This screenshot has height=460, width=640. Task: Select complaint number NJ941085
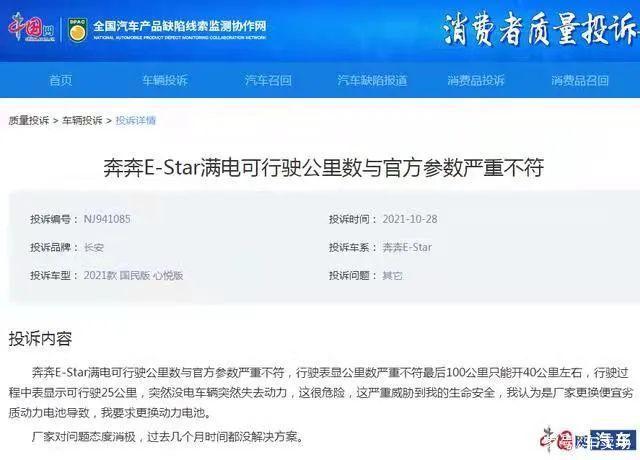pyautogui.click(x=107, y=219)
